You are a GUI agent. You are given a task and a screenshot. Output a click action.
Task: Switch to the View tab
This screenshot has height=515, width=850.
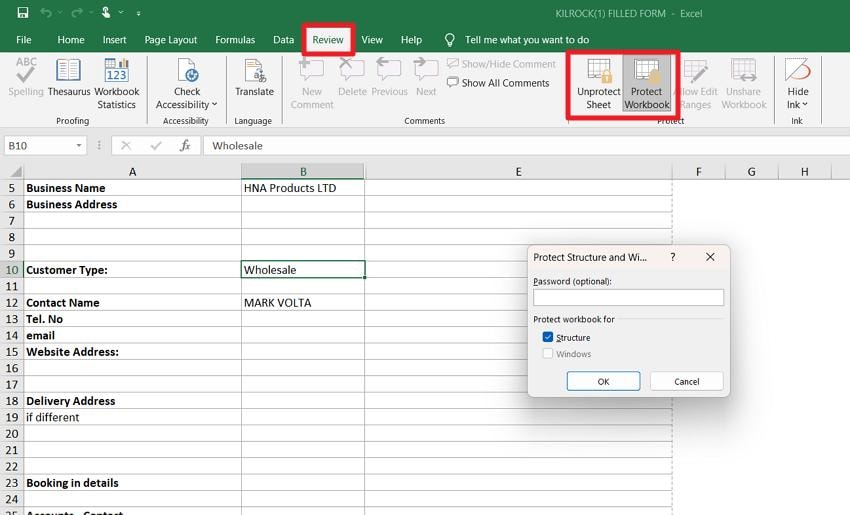tap(372, 40)
